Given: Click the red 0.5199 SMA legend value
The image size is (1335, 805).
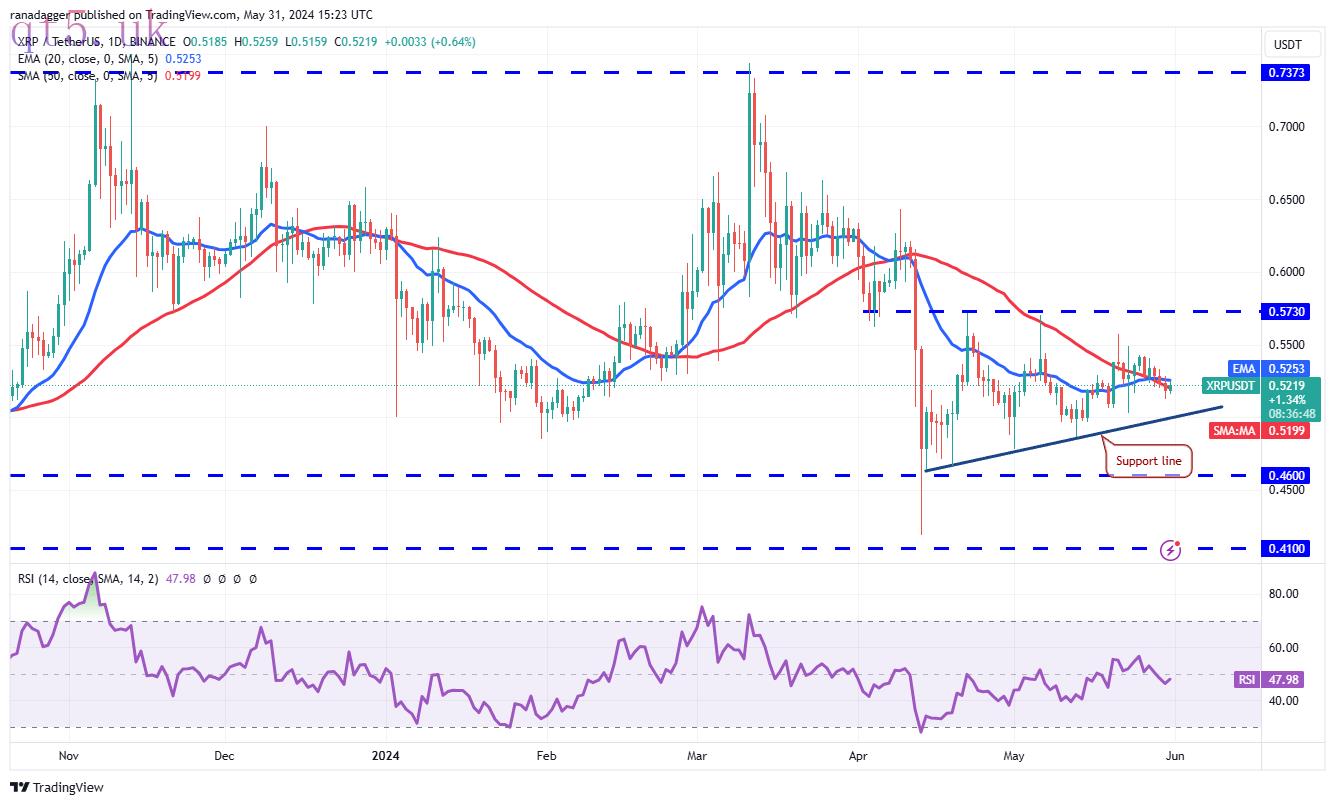Looking at the screenshot, I should coord(183,76).
